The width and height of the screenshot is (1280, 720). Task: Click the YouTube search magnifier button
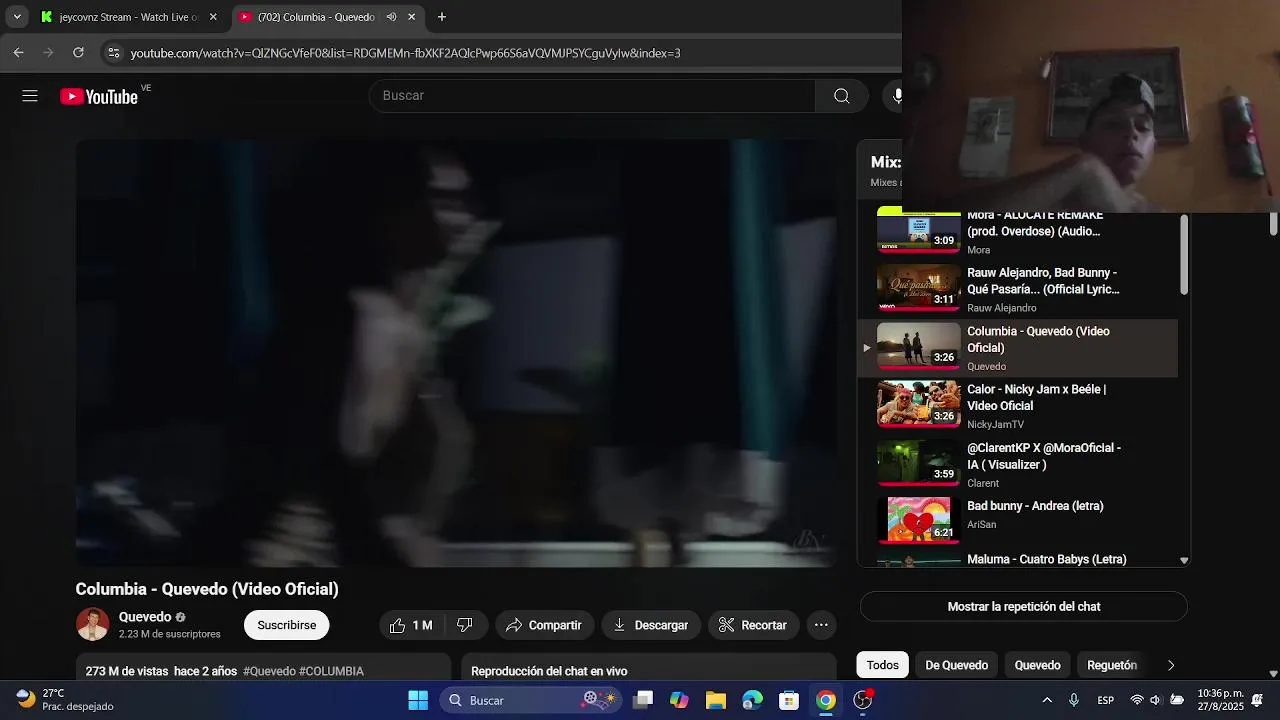point(842,96)
